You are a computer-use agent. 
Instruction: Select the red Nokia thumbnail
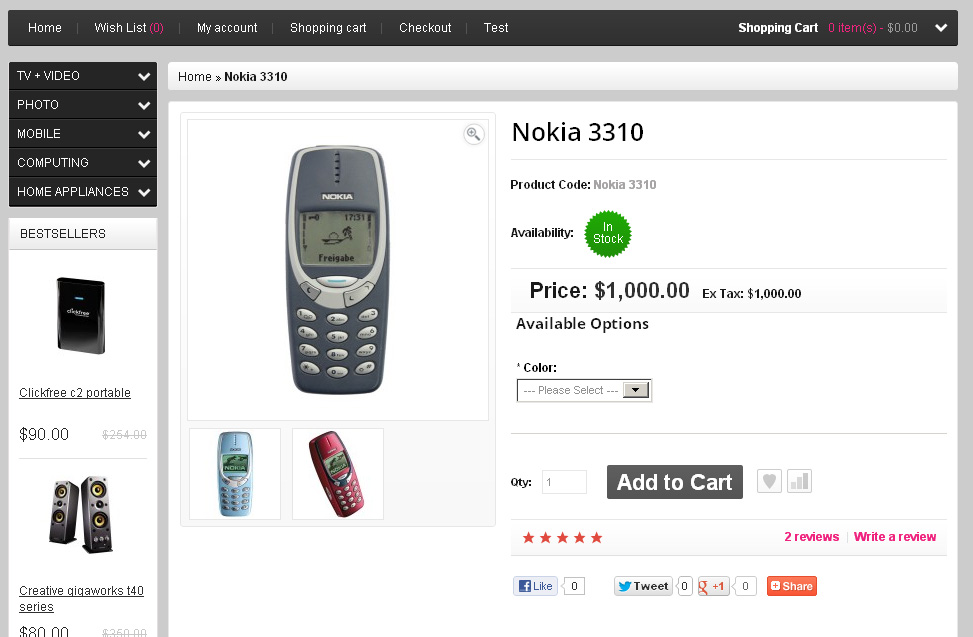(338, 474)
